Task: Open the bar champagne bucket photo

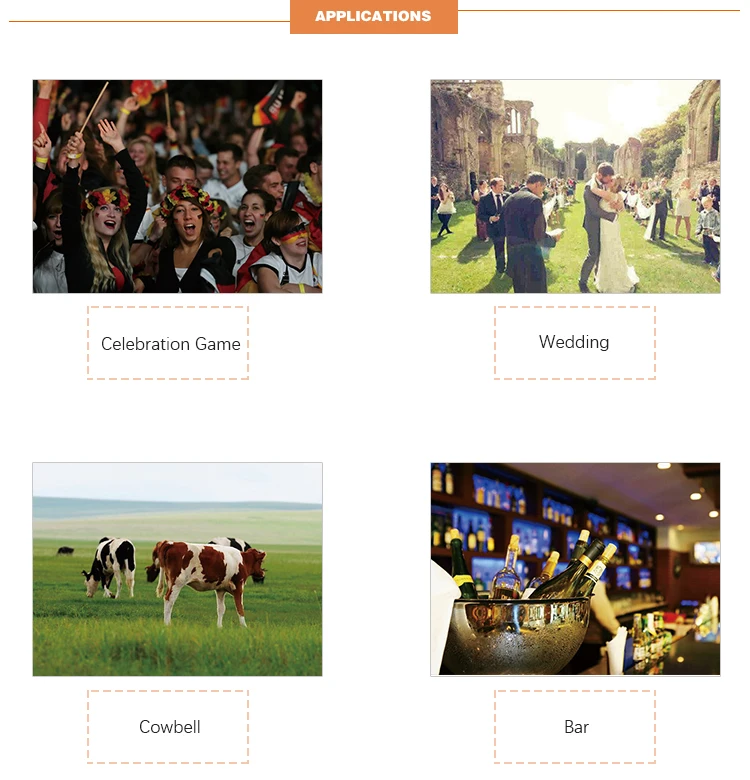Action: [575, 569]
